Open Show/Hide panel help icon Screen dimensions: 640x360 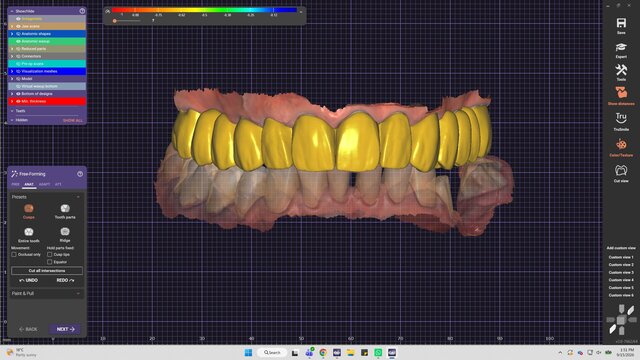(82, 11)
